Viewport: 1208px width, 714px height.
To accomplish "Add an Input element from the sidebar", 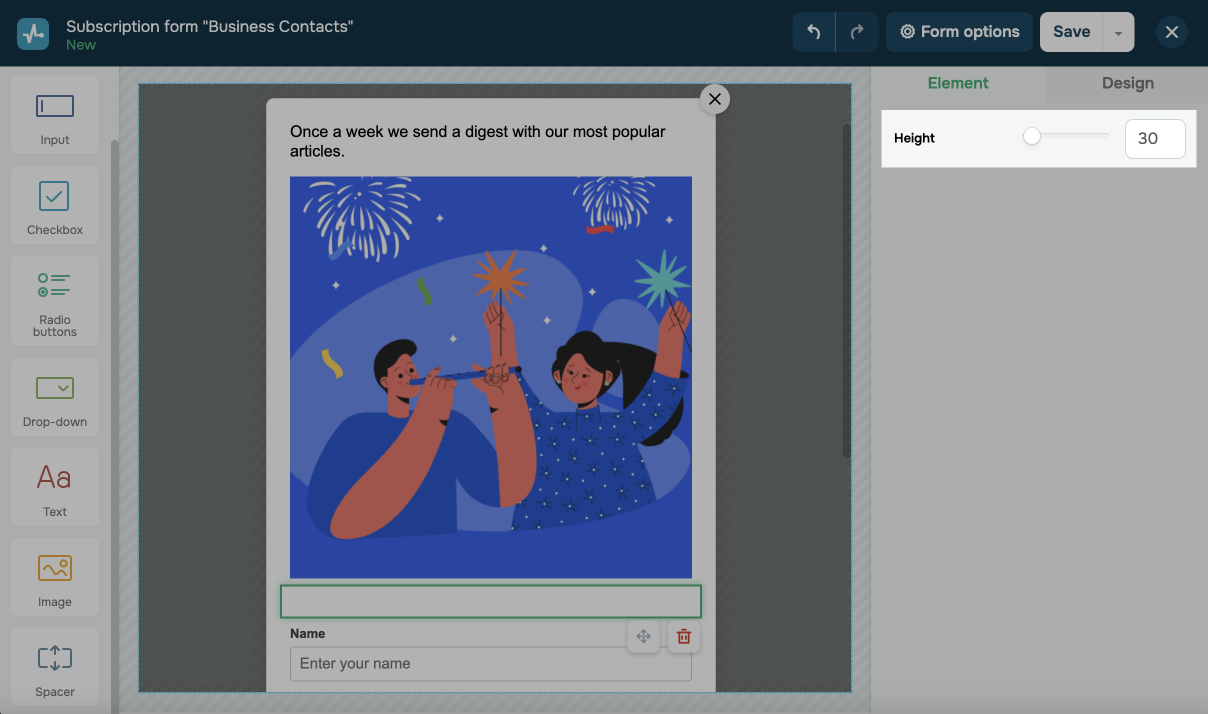I will [55, 115].
